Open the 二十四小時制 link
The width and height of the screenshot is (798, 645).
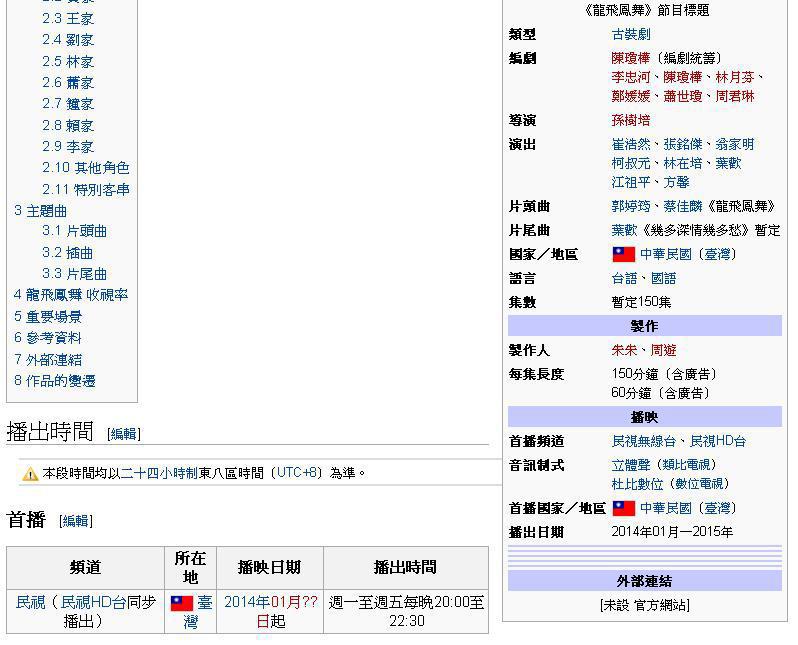159,473
